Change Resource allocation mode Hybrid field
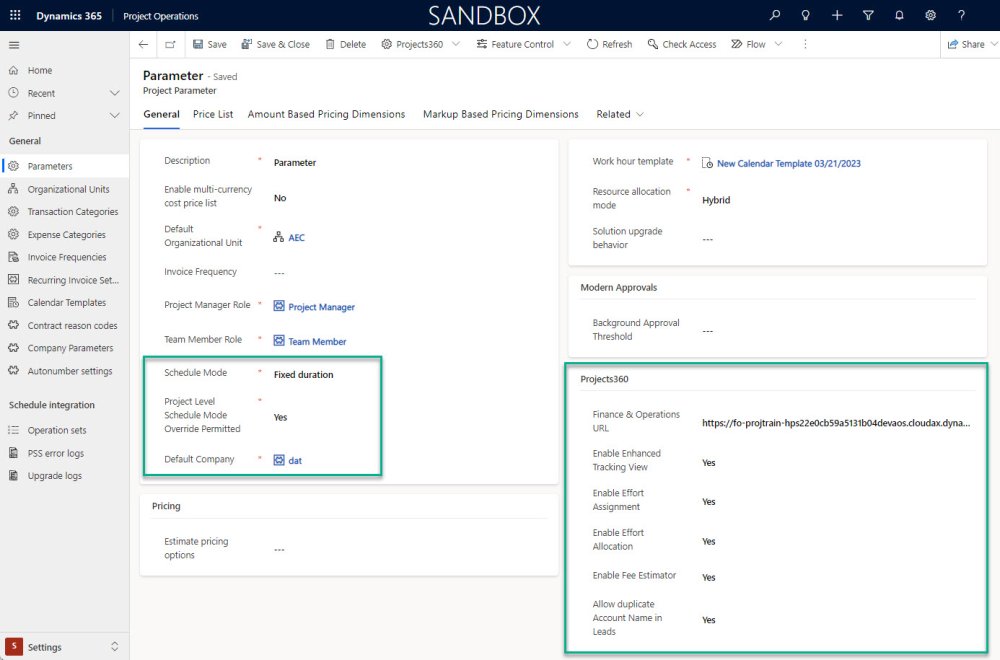This screenshot has height=660, width=1000. tap(716, 200)
